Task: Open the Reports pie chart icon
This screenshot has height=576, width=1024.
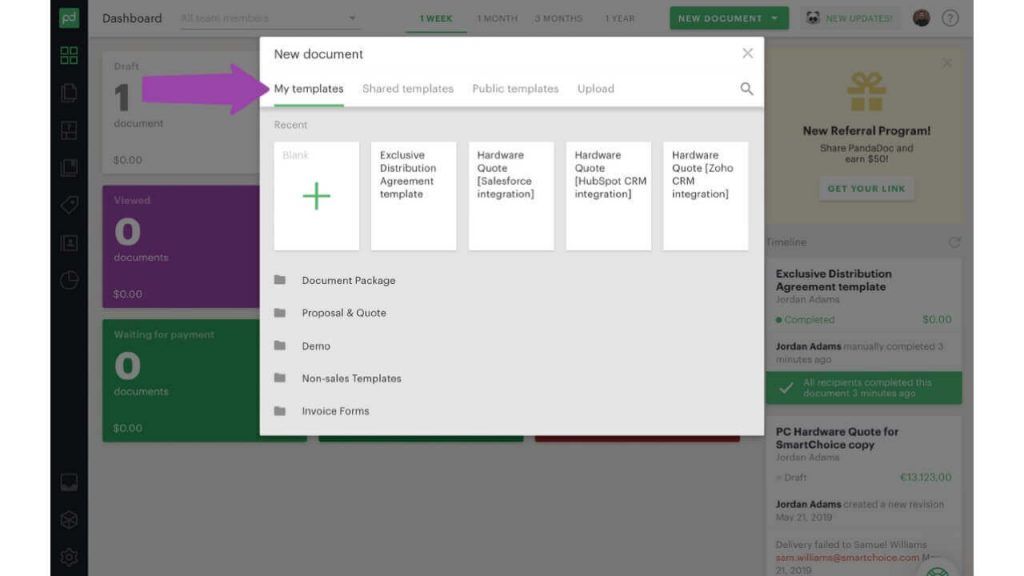Action: 69,280
